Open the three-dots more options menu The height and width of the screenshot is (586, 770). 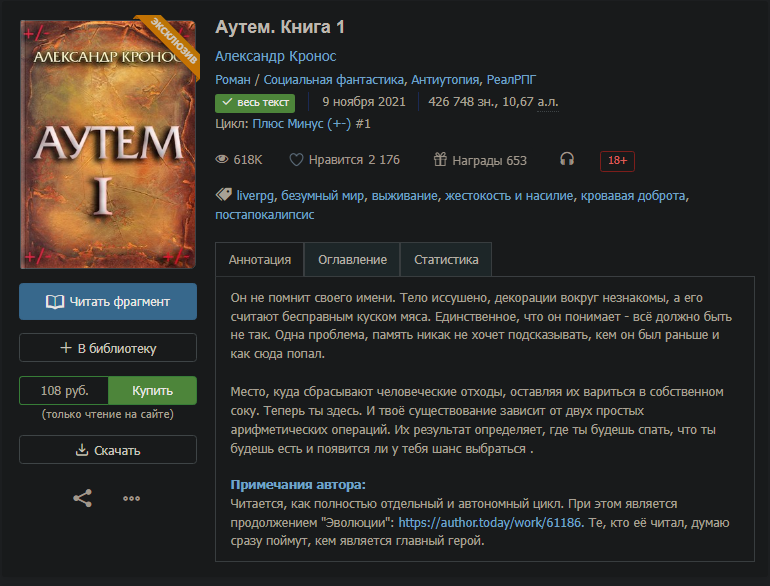tap(132, 497)
